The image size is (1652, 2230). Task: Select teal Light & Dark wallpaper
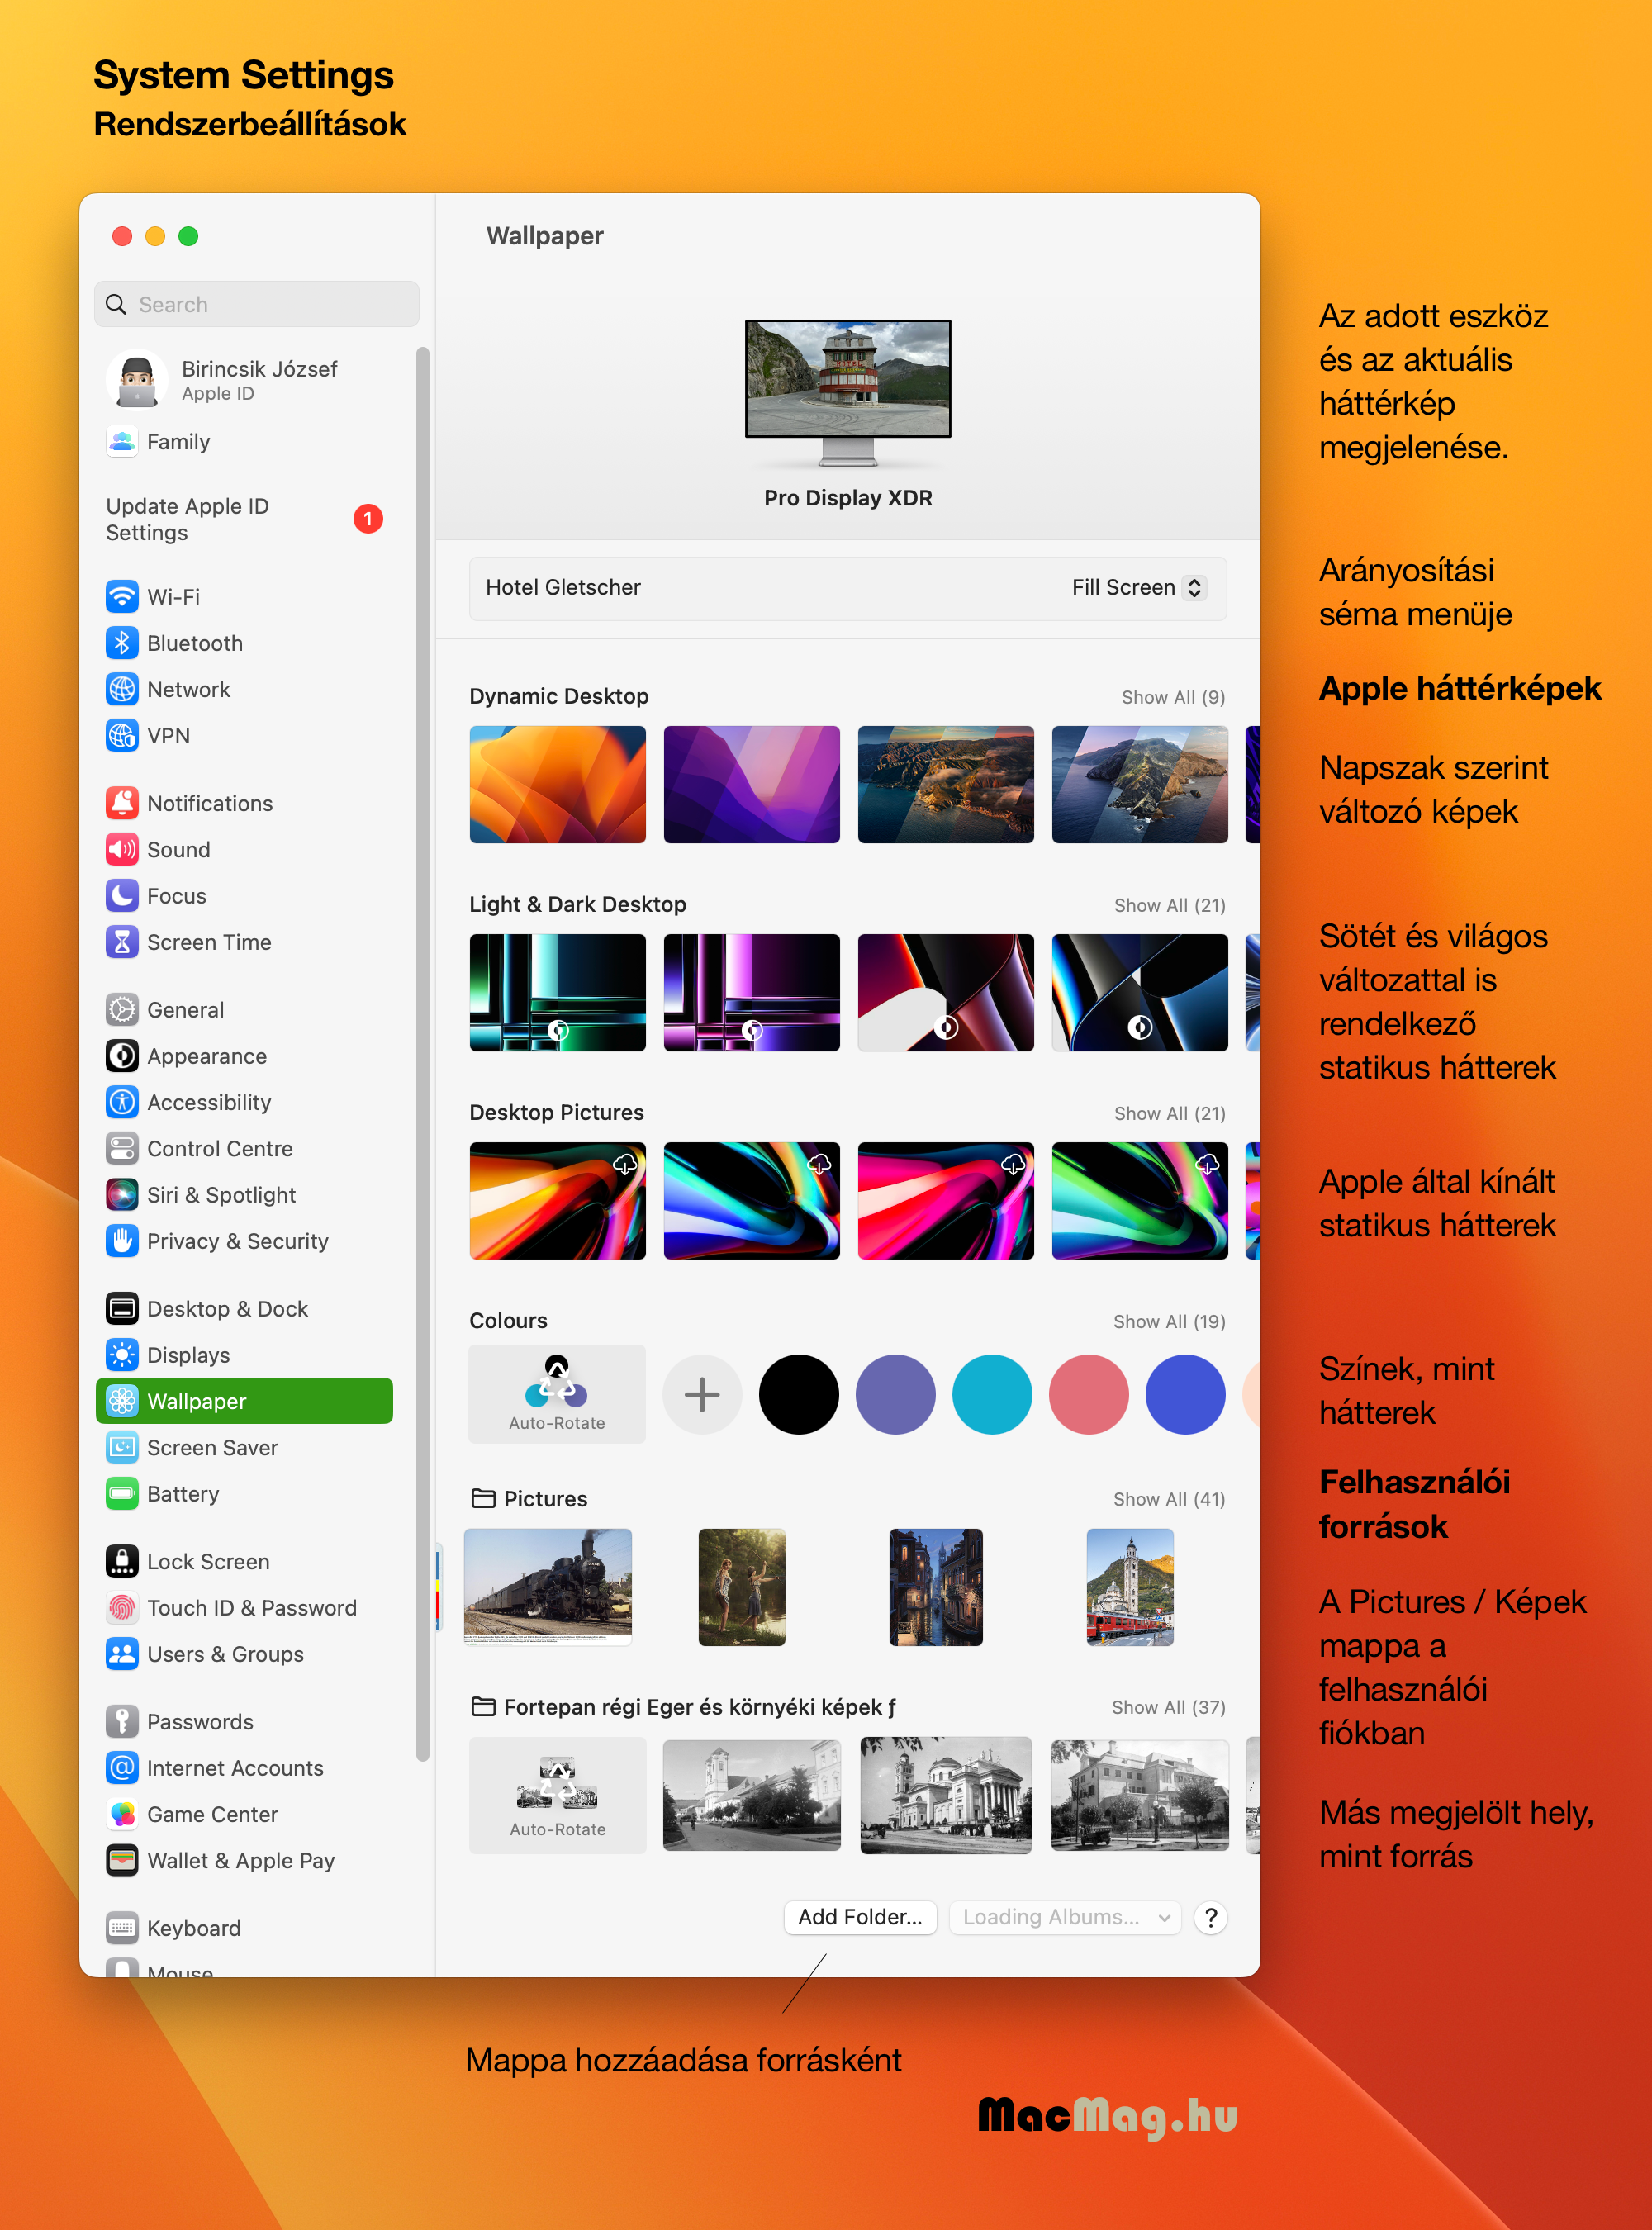[x=557, y=992]
